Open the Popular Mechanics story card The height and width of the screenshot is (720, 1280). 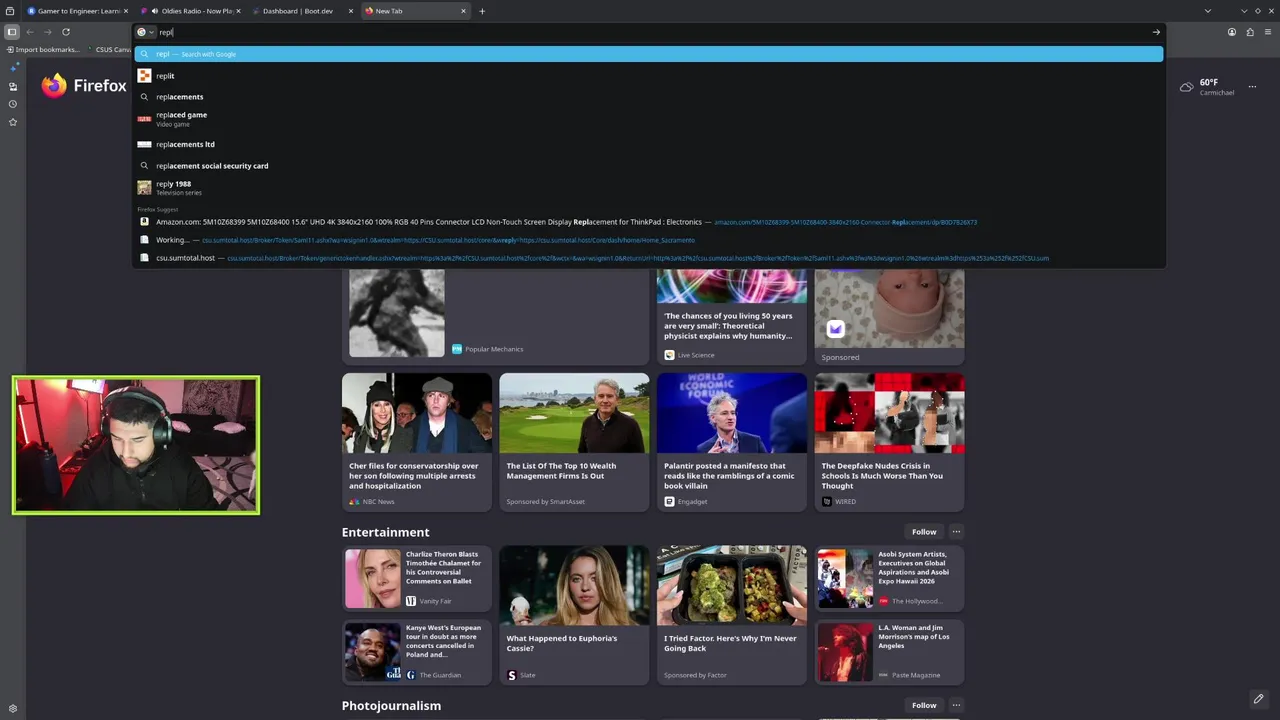coord(495,315)
